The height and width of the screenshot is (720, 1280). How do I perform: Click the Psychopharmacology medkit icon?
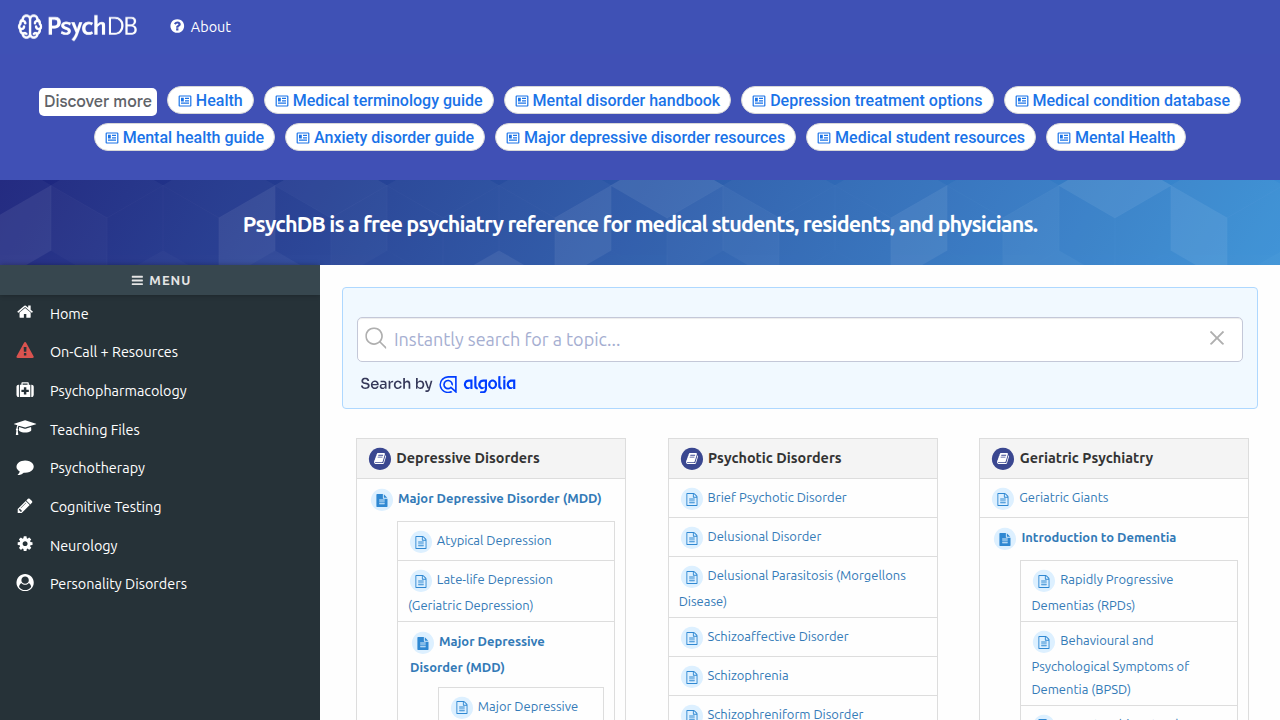tap(25, 390)
